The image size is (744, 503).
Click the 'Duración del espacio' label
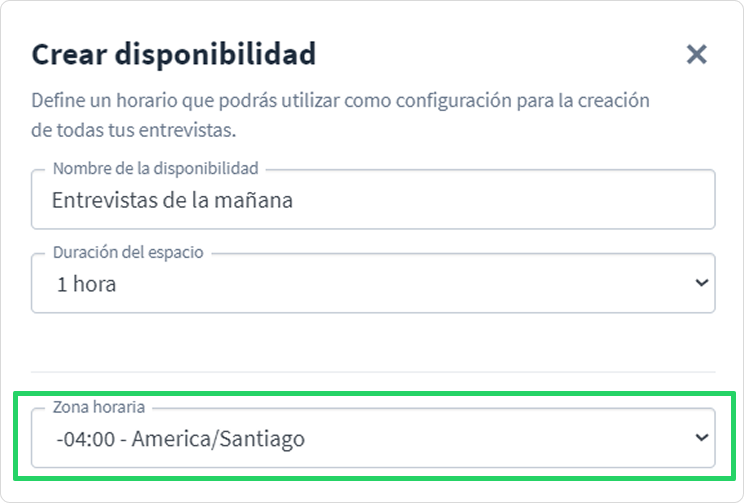coord(128,252)
